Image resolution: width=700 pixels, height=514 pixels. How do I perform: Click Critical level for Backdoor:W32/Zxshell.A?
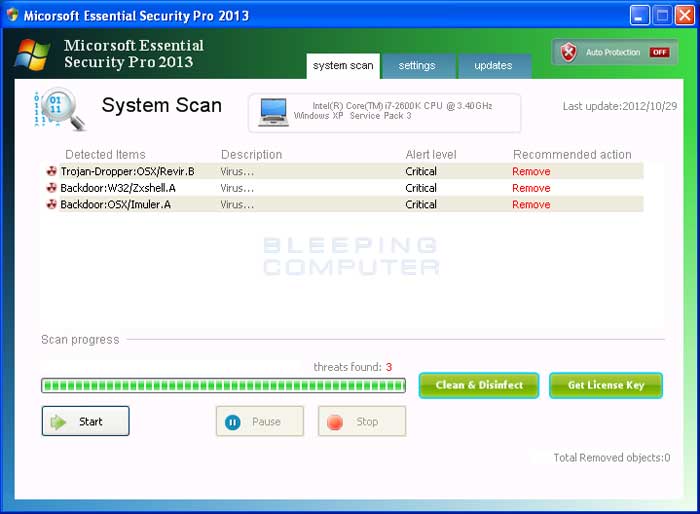tap(421, 188)
